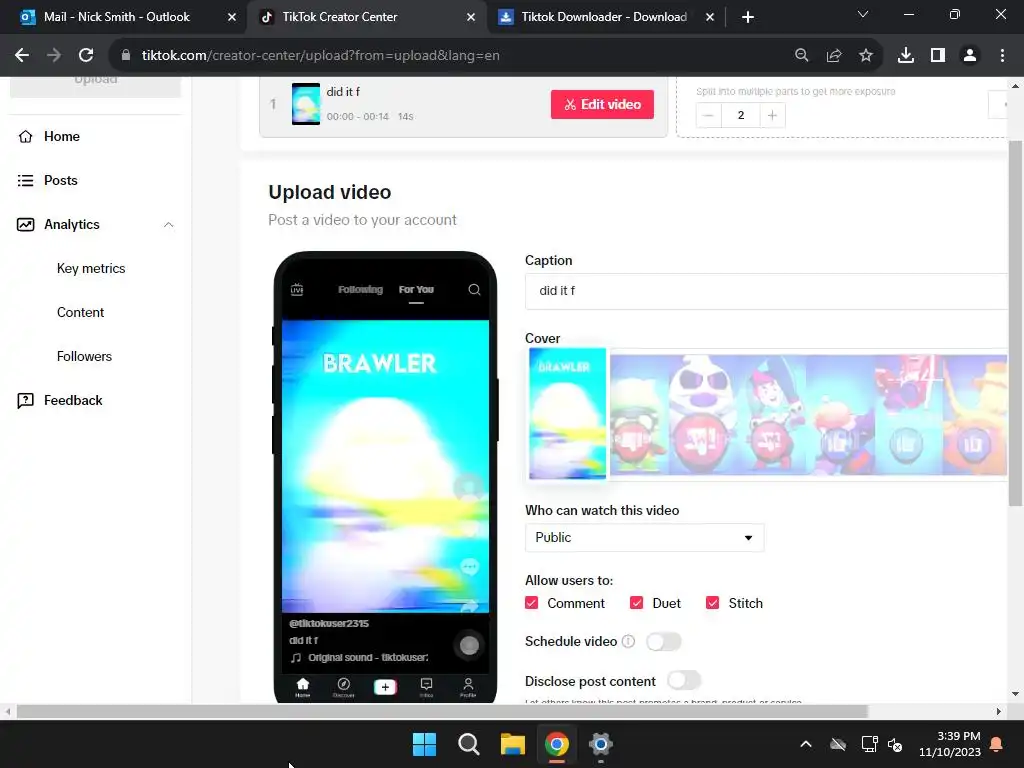Click the browser back arrow
This screenshot has height=768, width=1024.
pos(22,56)
